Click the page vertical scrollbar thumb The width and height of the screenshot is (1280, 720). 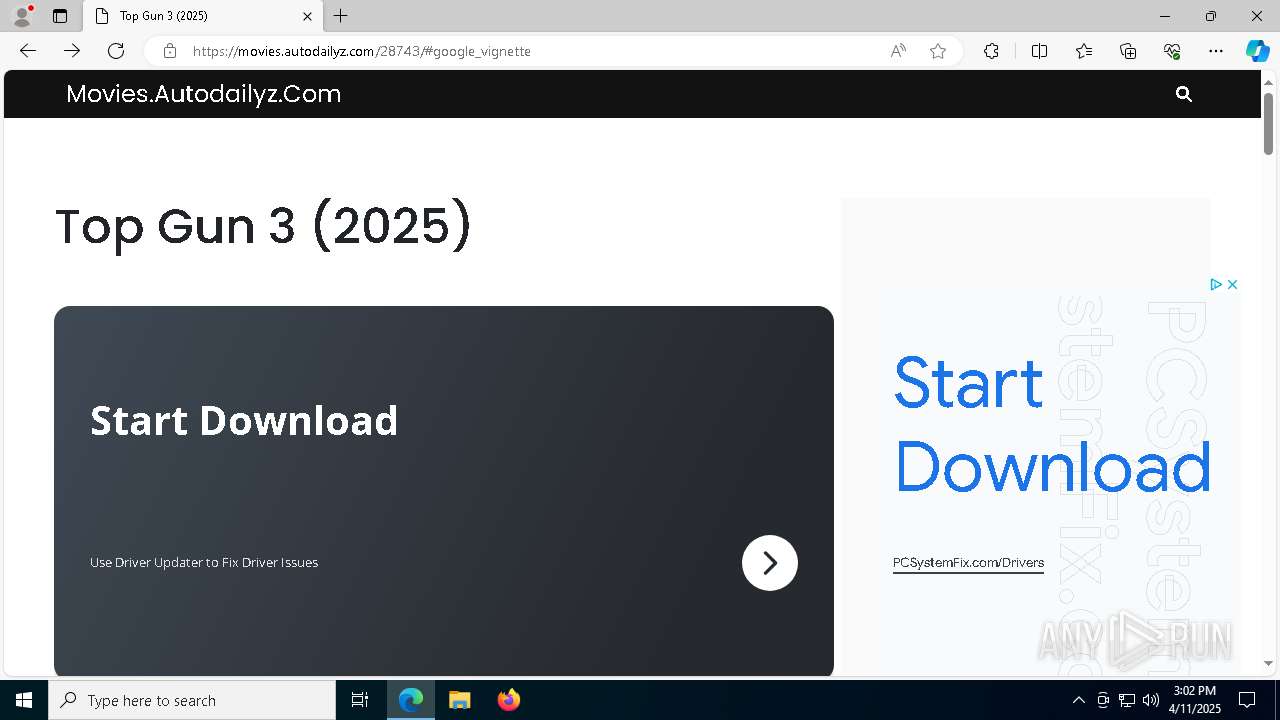click(x=1268, y=123)
